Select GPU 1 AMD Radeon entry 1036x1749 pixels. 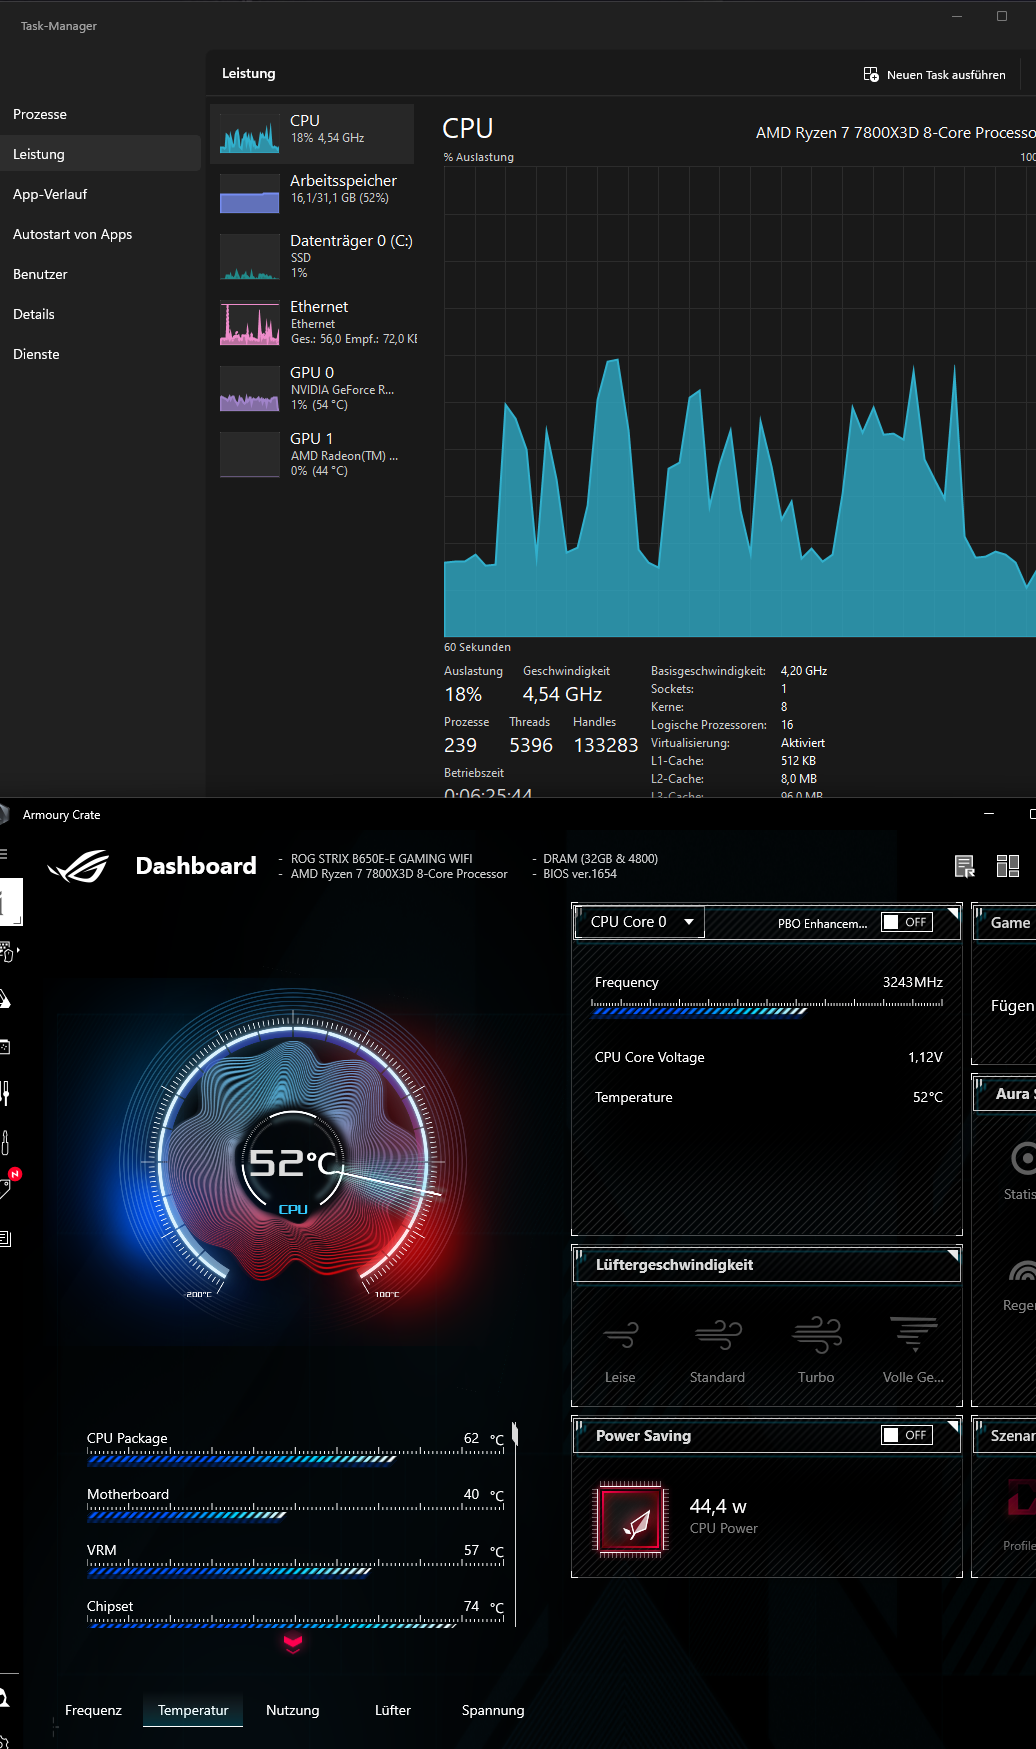[312, 455]
